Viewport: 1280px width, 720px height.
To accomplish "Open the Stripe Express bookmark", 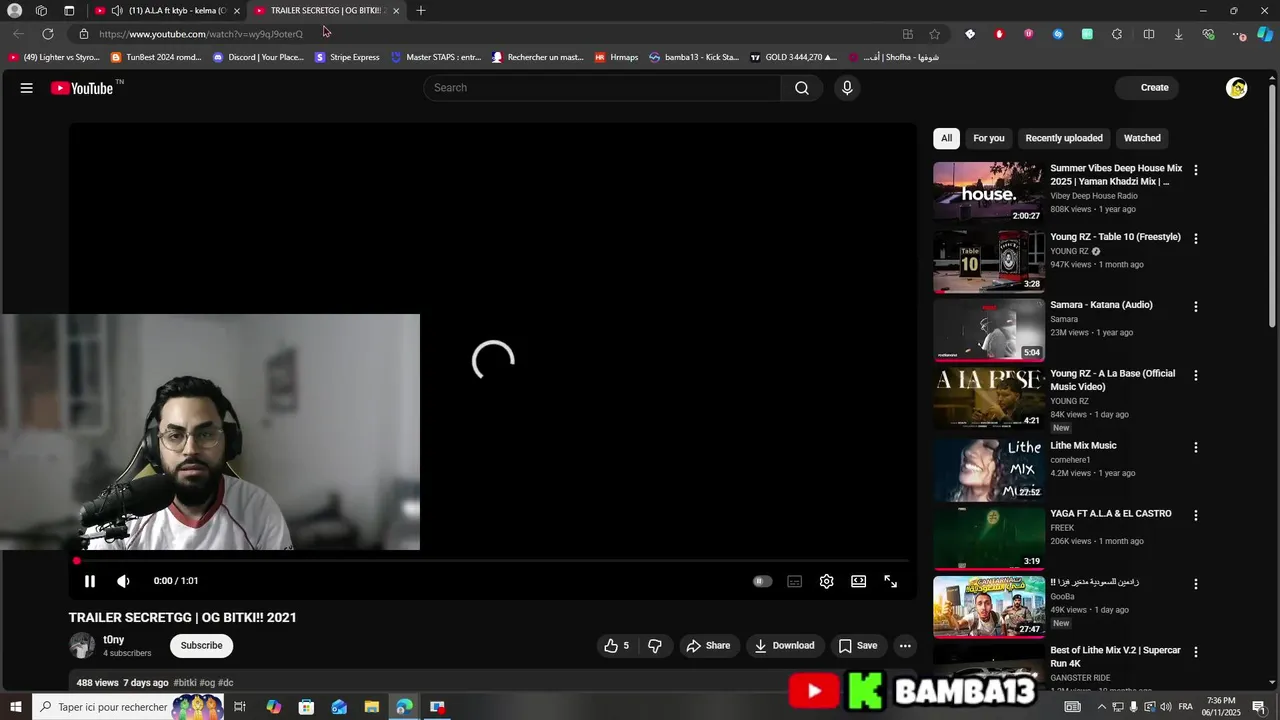I will point(347,57).
